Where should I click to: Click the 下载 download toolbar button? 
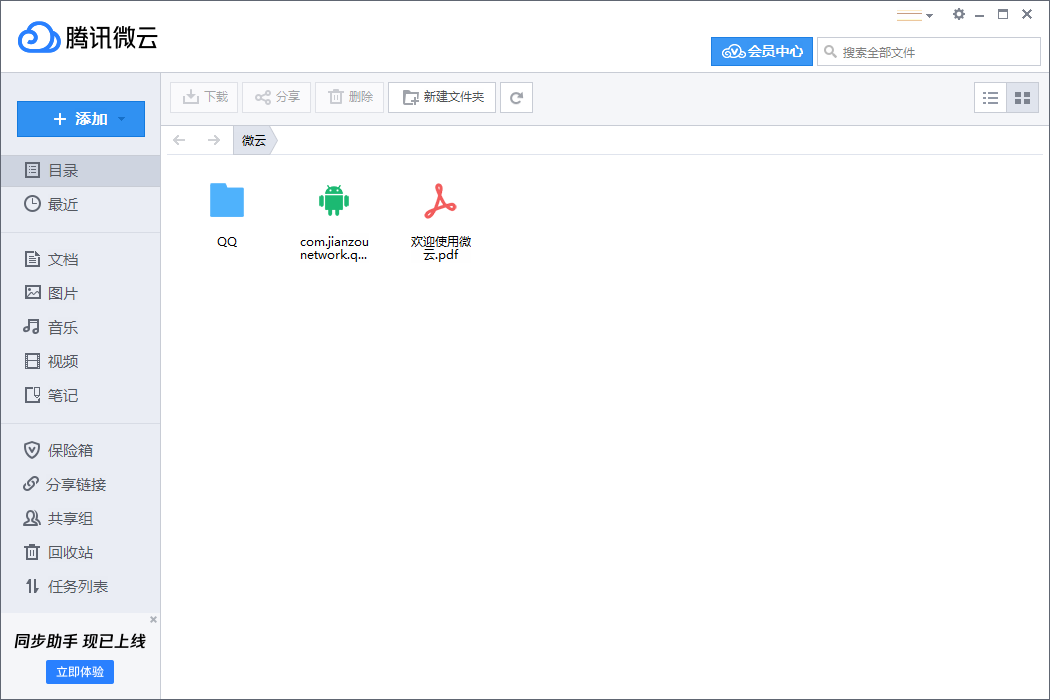click(204, 97)
